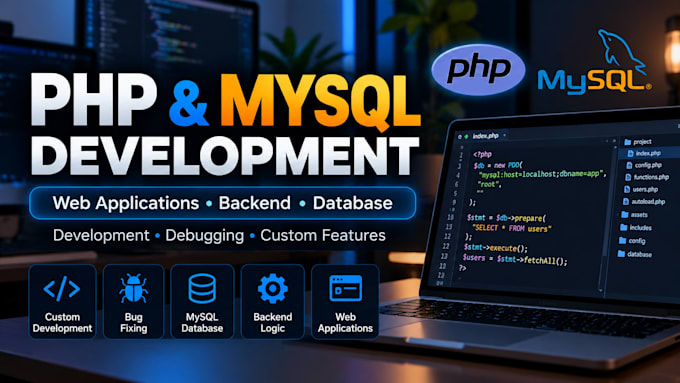This screenshot has width=680, height=383.
Task: Expand the config folder
Action: pyautogui.click(x=632, y=241)
